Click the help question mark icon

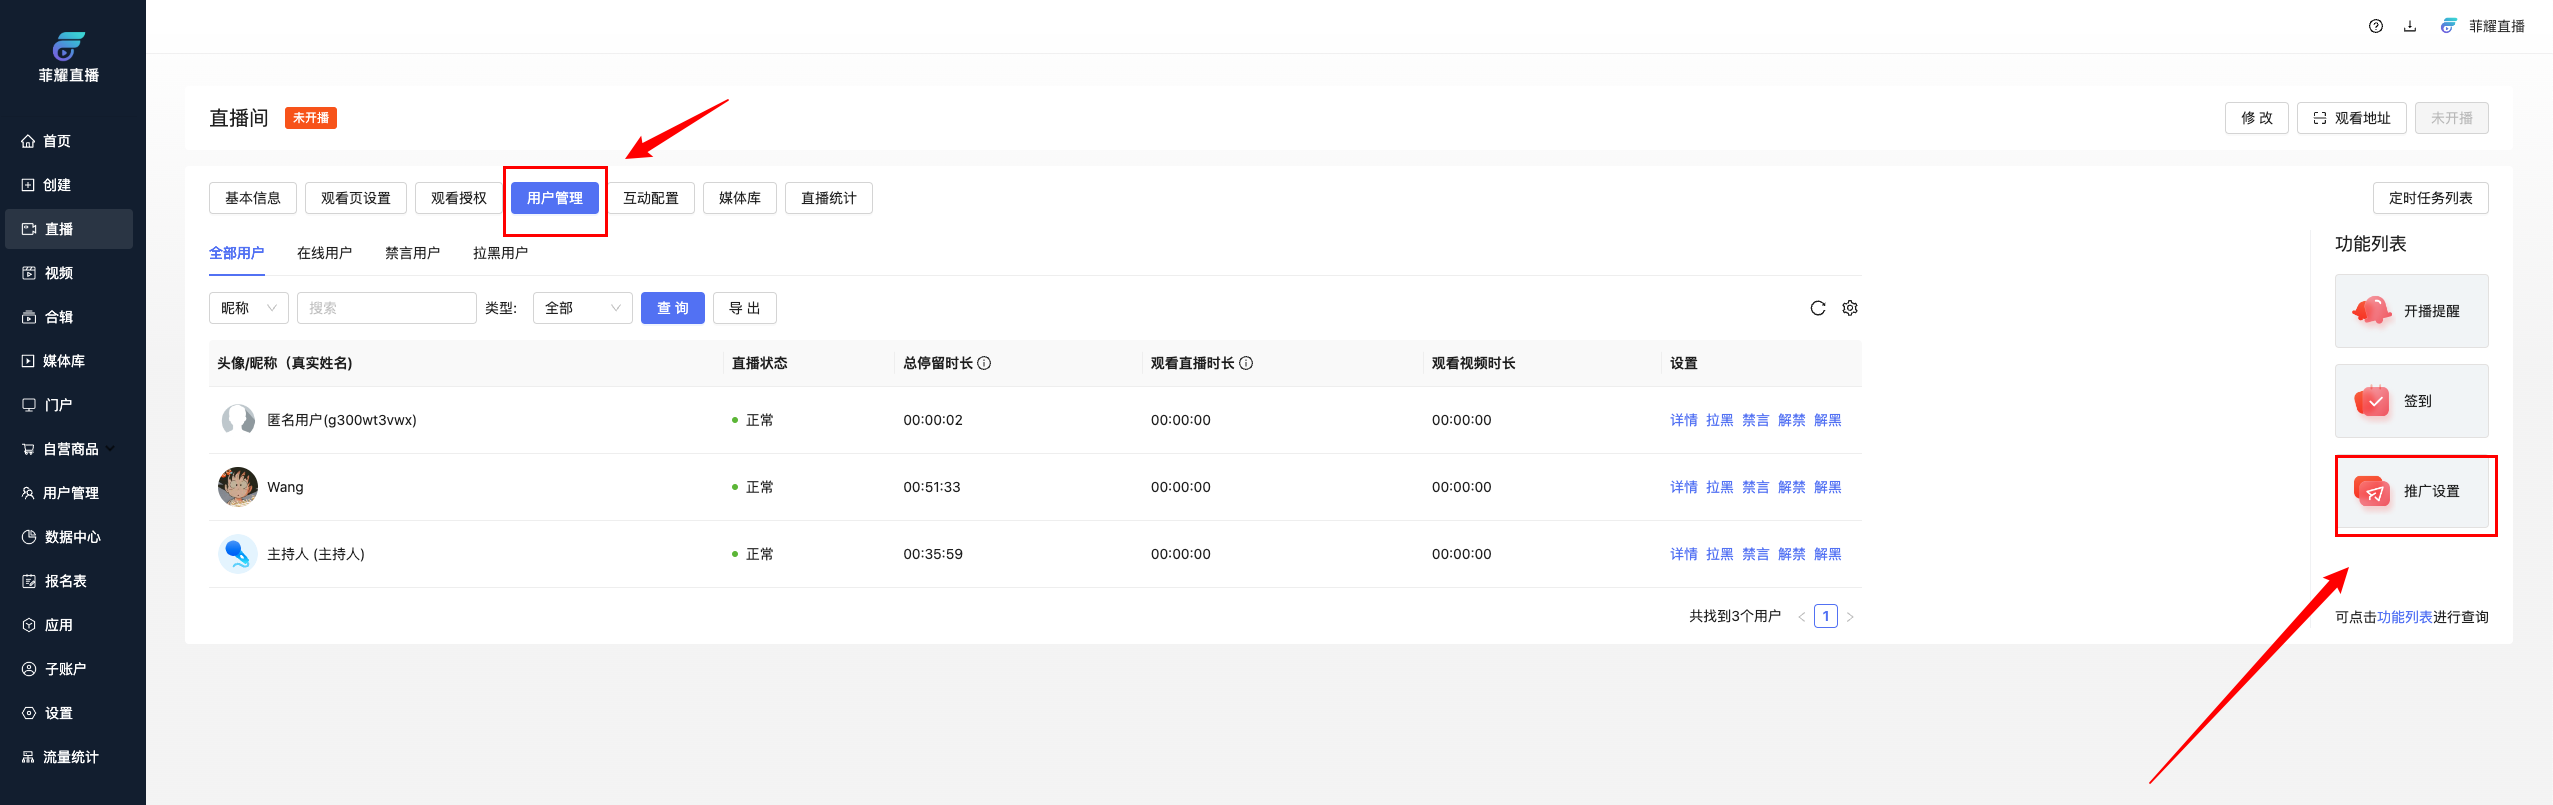click(x=2375, y=26)
